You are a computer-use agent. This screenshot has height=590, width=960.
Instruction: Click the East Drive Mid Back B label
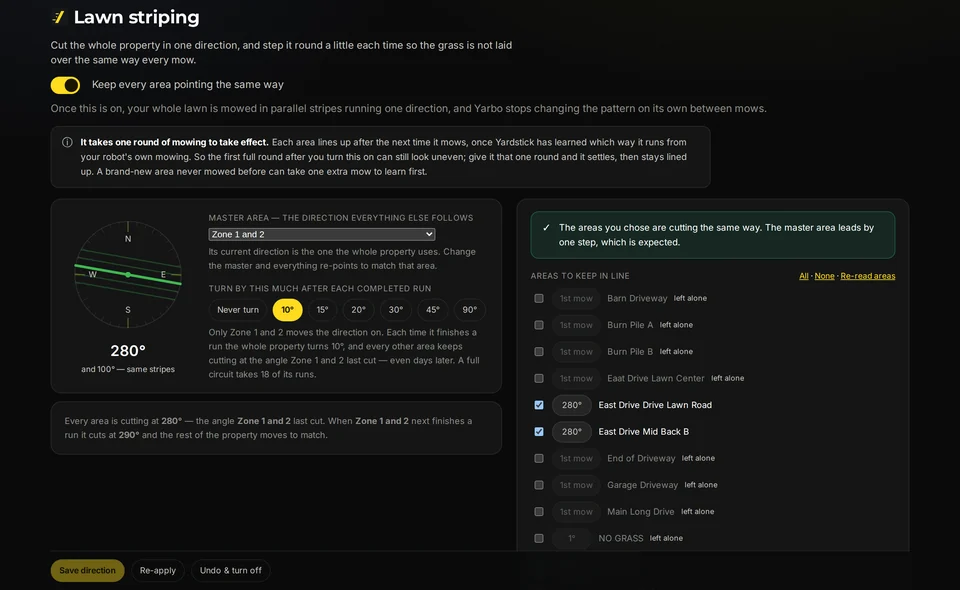point(643,432)
